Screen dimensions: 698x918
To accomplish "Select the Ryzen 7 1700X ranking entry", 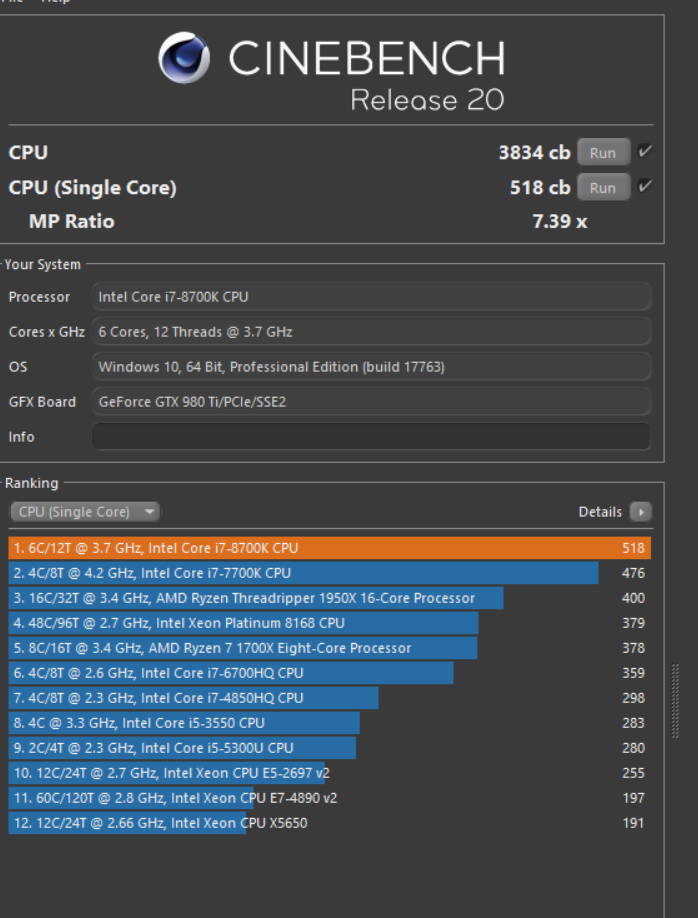I will [x=243, y=648].
